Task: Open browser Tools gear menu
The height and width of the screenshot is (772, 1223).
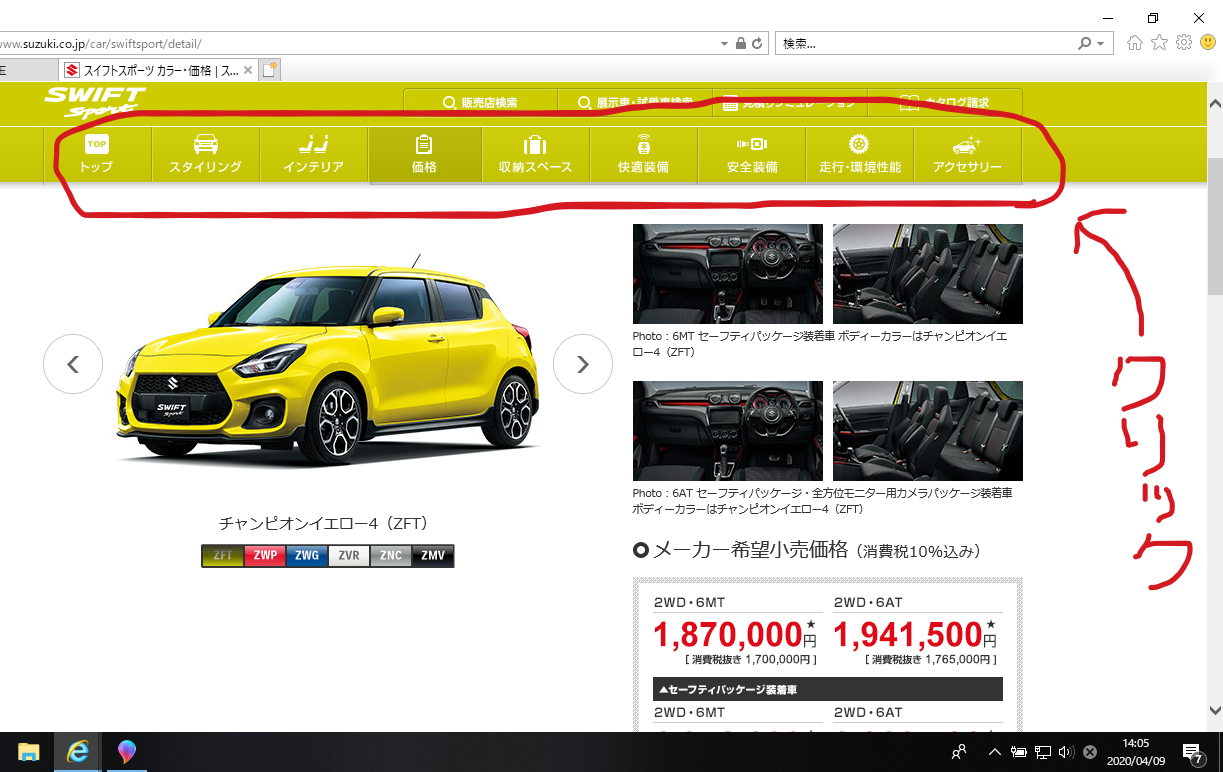Action: click(x=1184, y=43)
